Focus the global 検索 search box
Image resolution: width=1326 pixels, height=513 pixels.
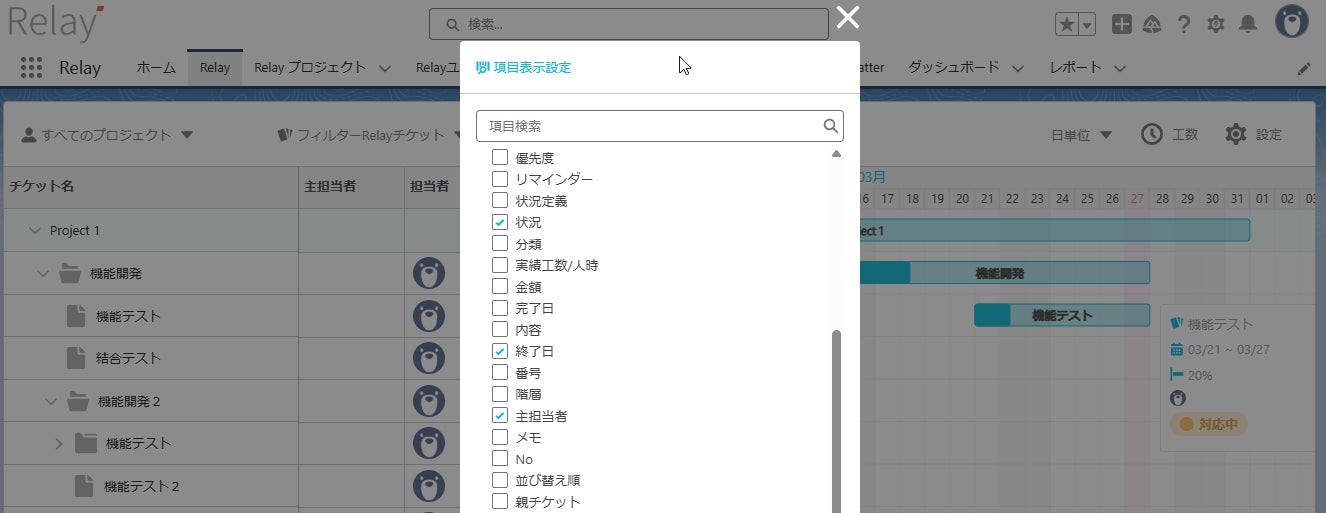(x=629, y=24)
